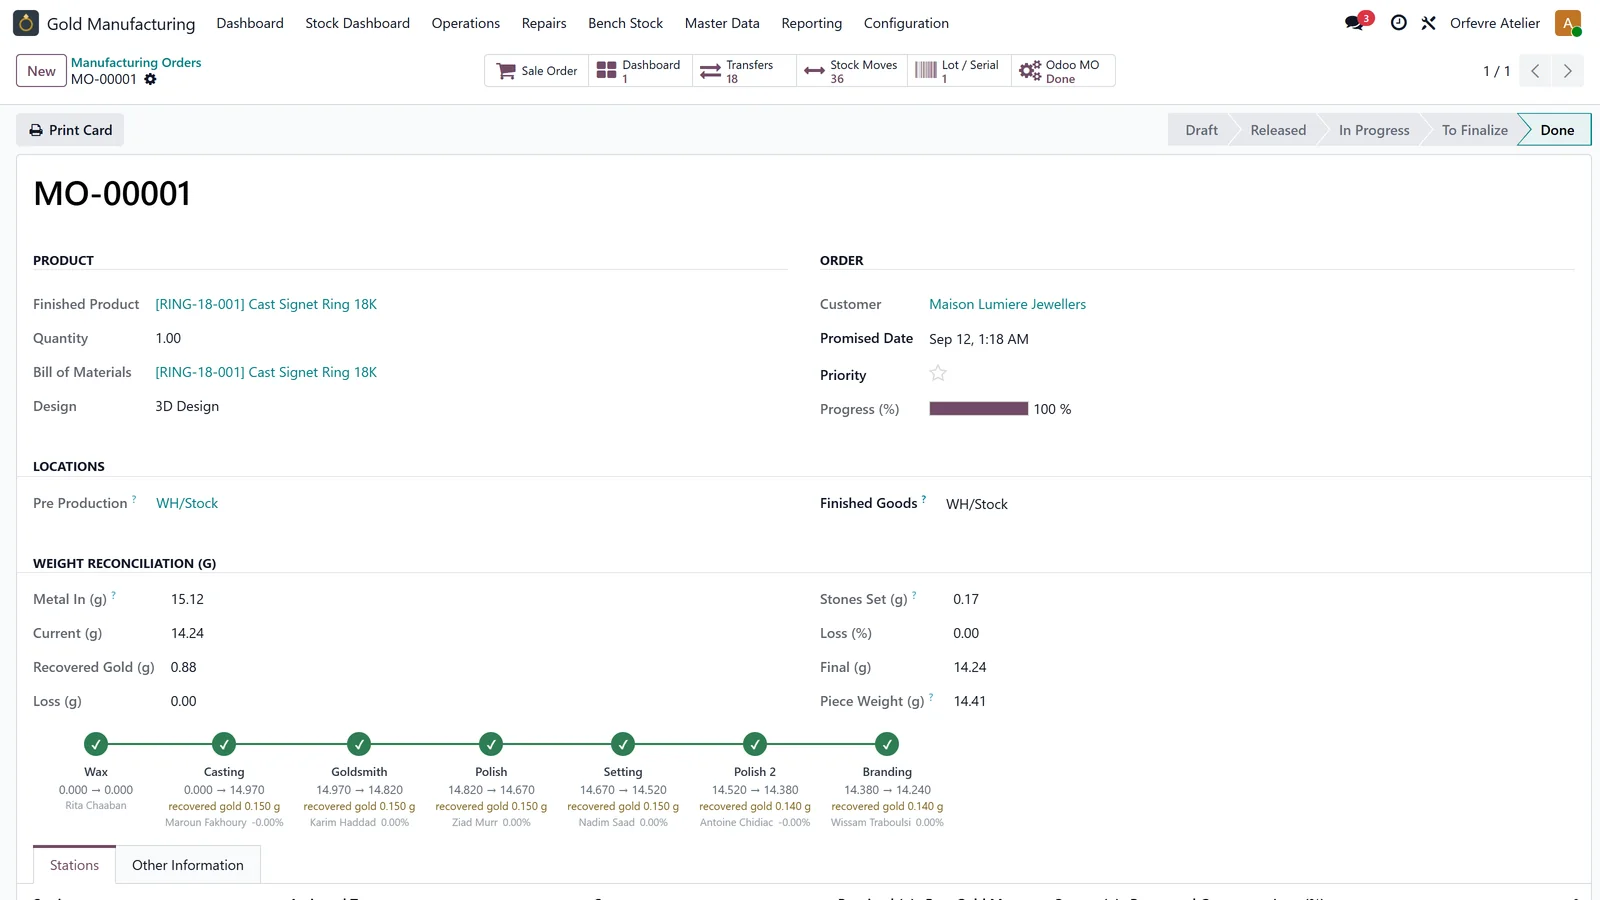The image size is (1600, 900).
Task: Click the Gold Manufacturing app logo icon
Action: (x=26, y=23)
